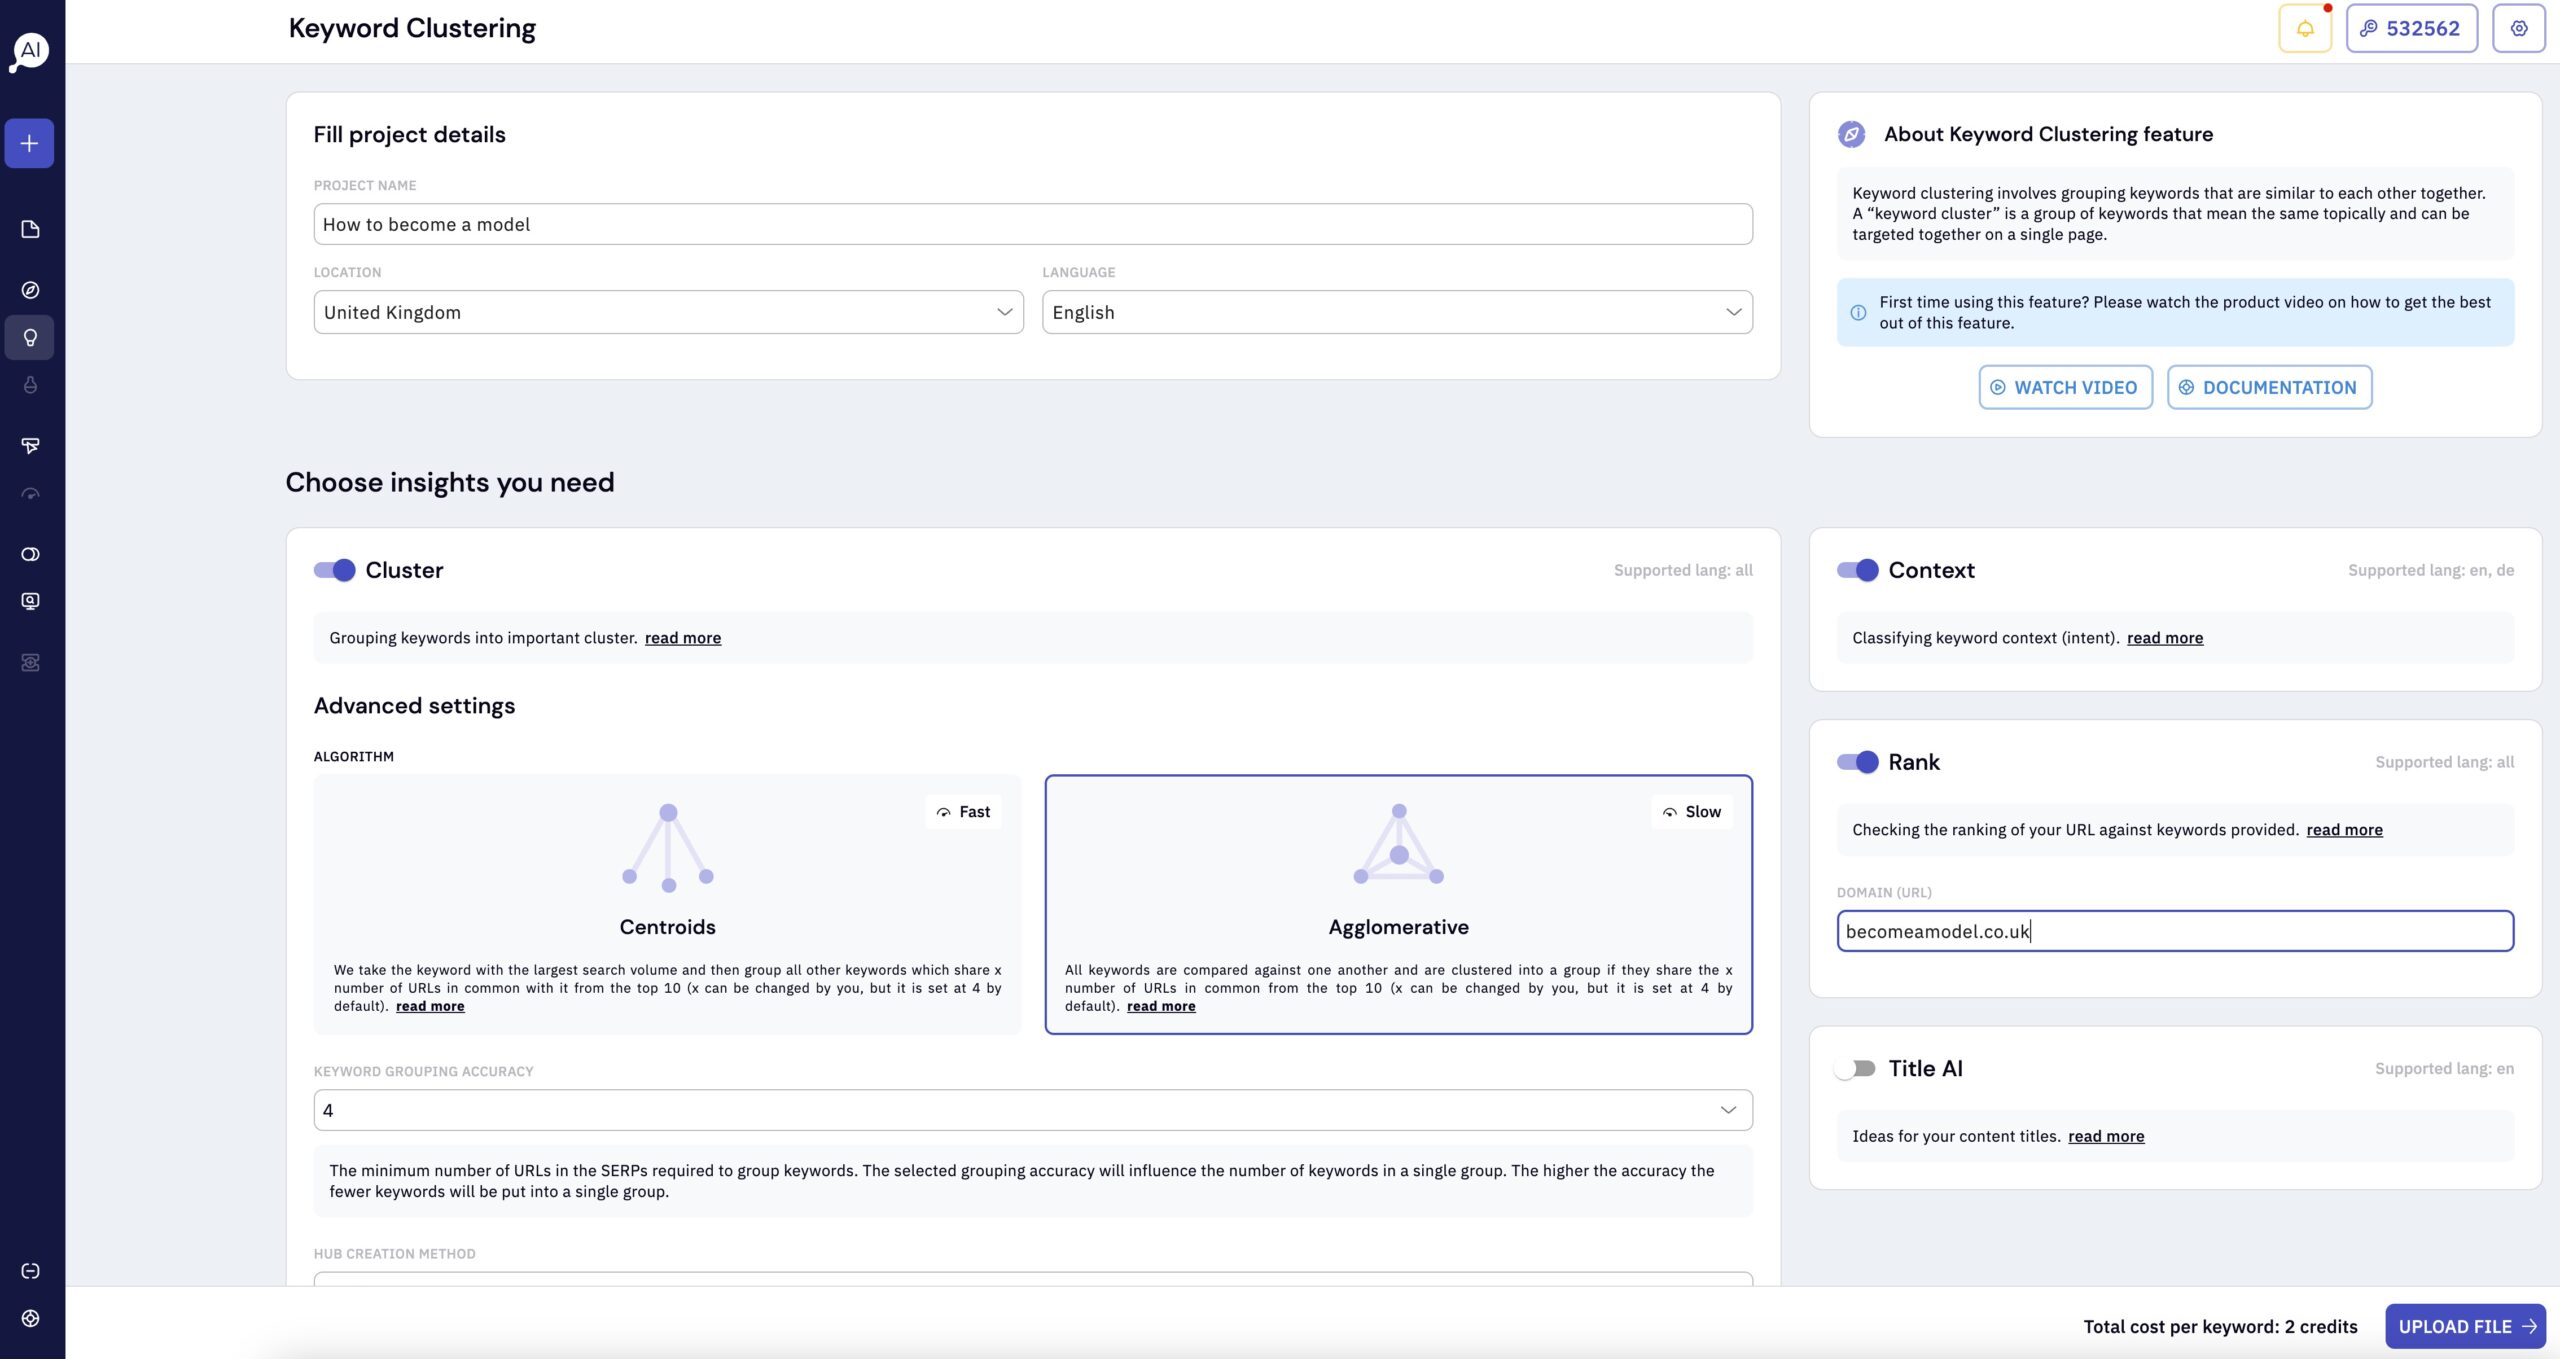Open the Documentation link

tap(2269, 387)
